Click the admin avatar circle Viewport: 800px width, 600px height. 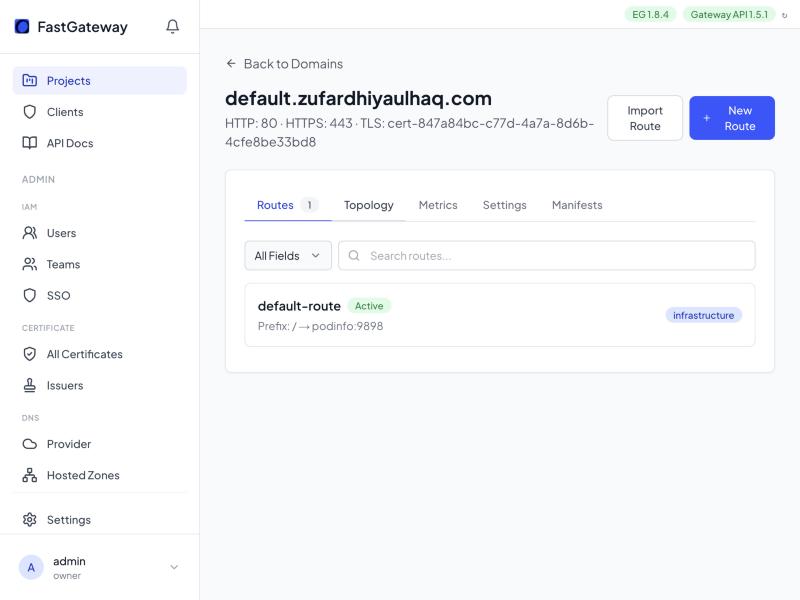31,567
